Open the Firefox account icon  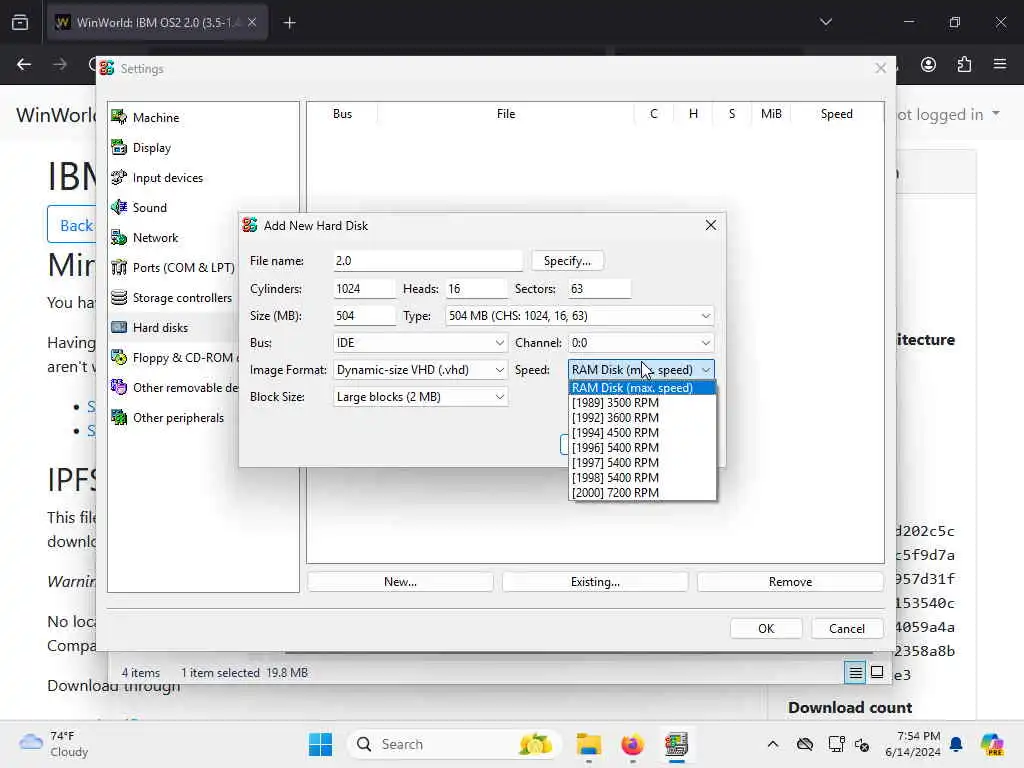928,64
